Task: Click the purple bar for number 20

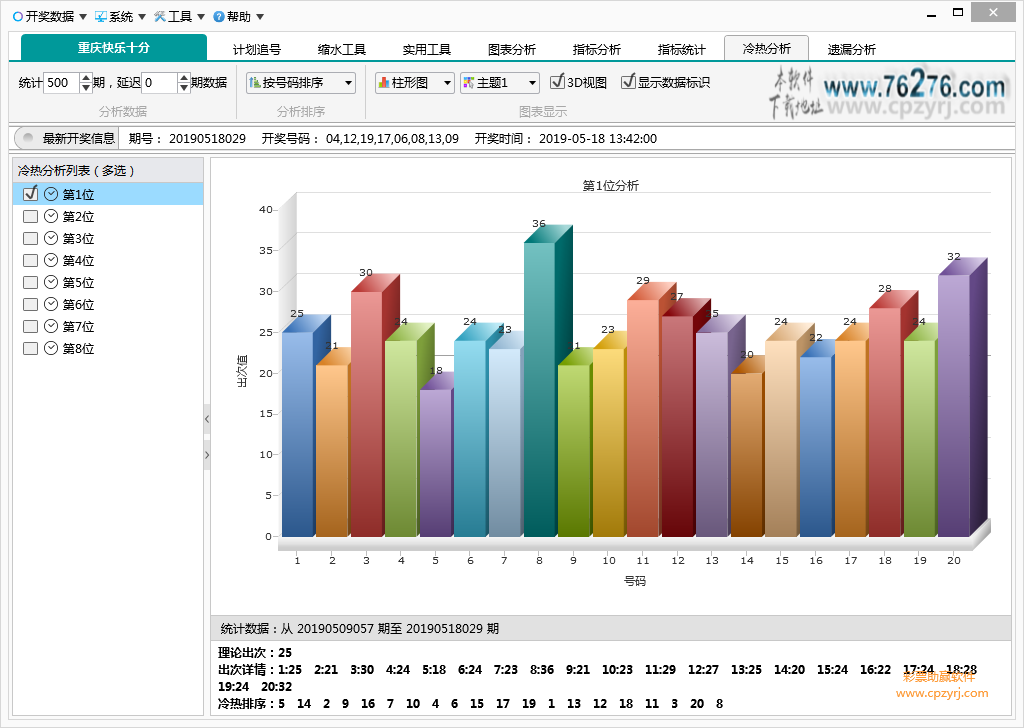Action: click(x=954, y=405)
